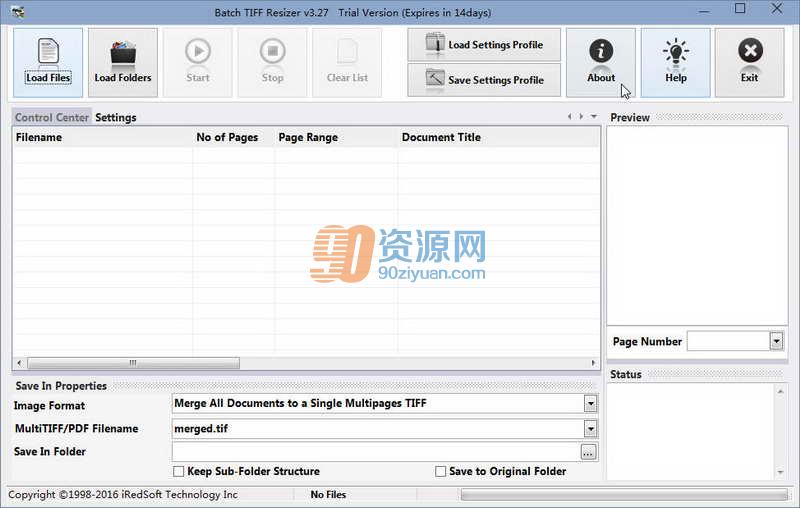This screenshot has height=508, width=800.
Task: Expand the Page Number dropdown
Action: (776, 341)
